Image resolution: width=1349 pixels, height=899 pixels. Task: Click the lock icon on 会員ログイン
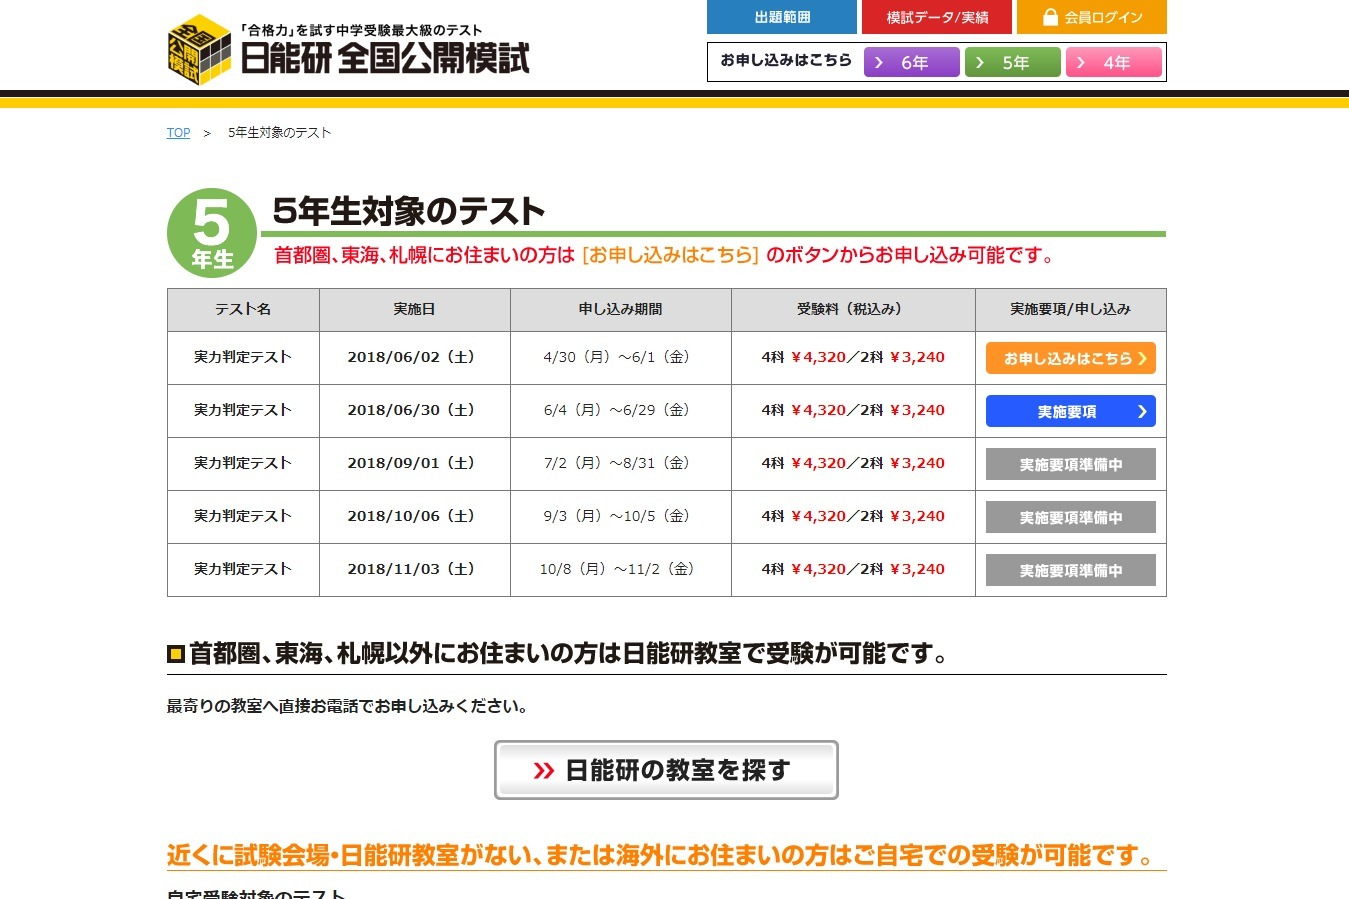pos(1050,17)
